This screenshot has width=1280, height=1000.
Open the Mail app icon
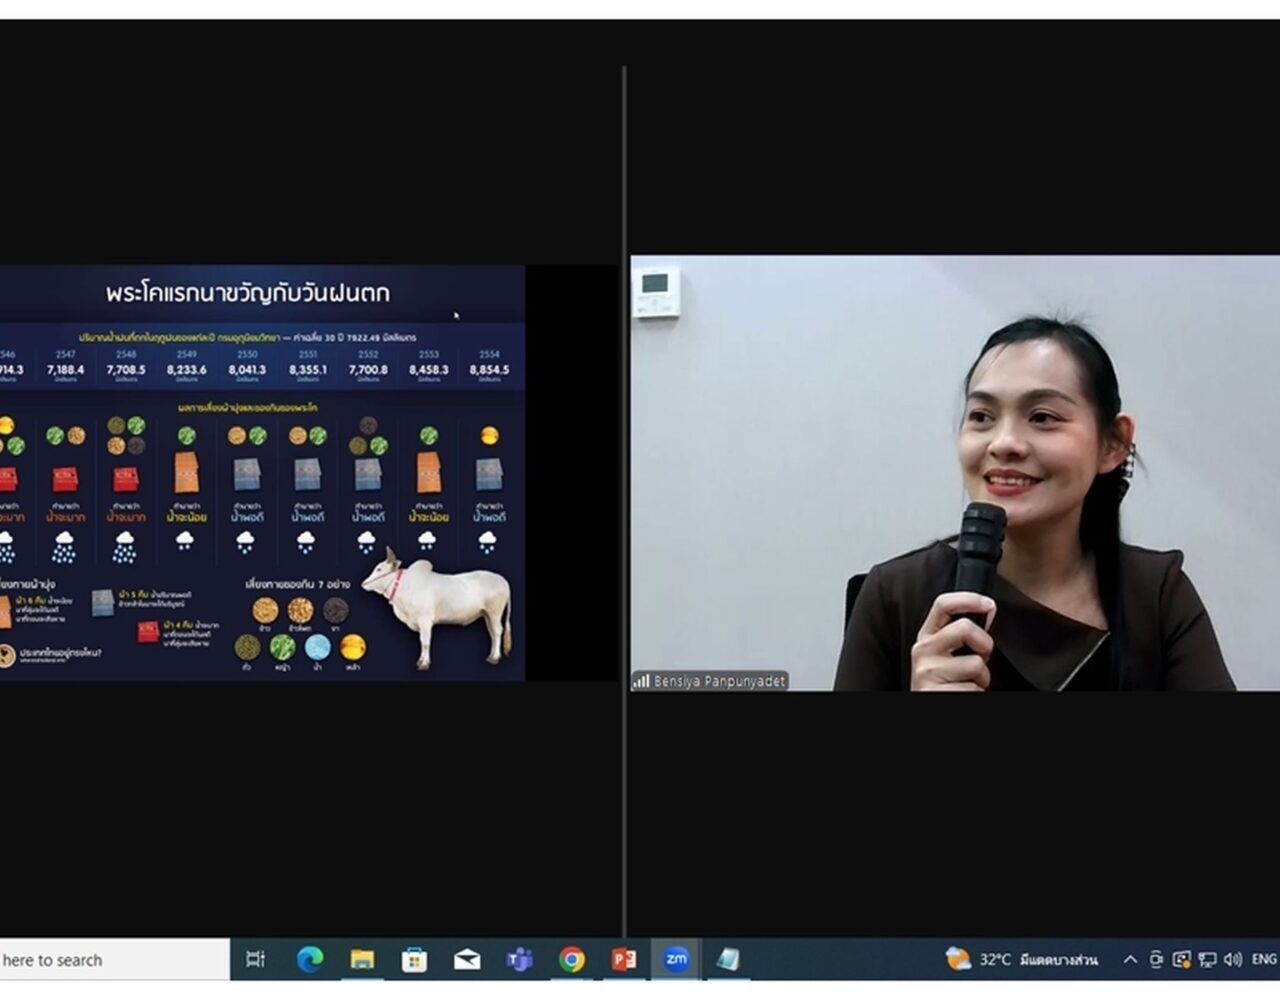click(467, 960)
